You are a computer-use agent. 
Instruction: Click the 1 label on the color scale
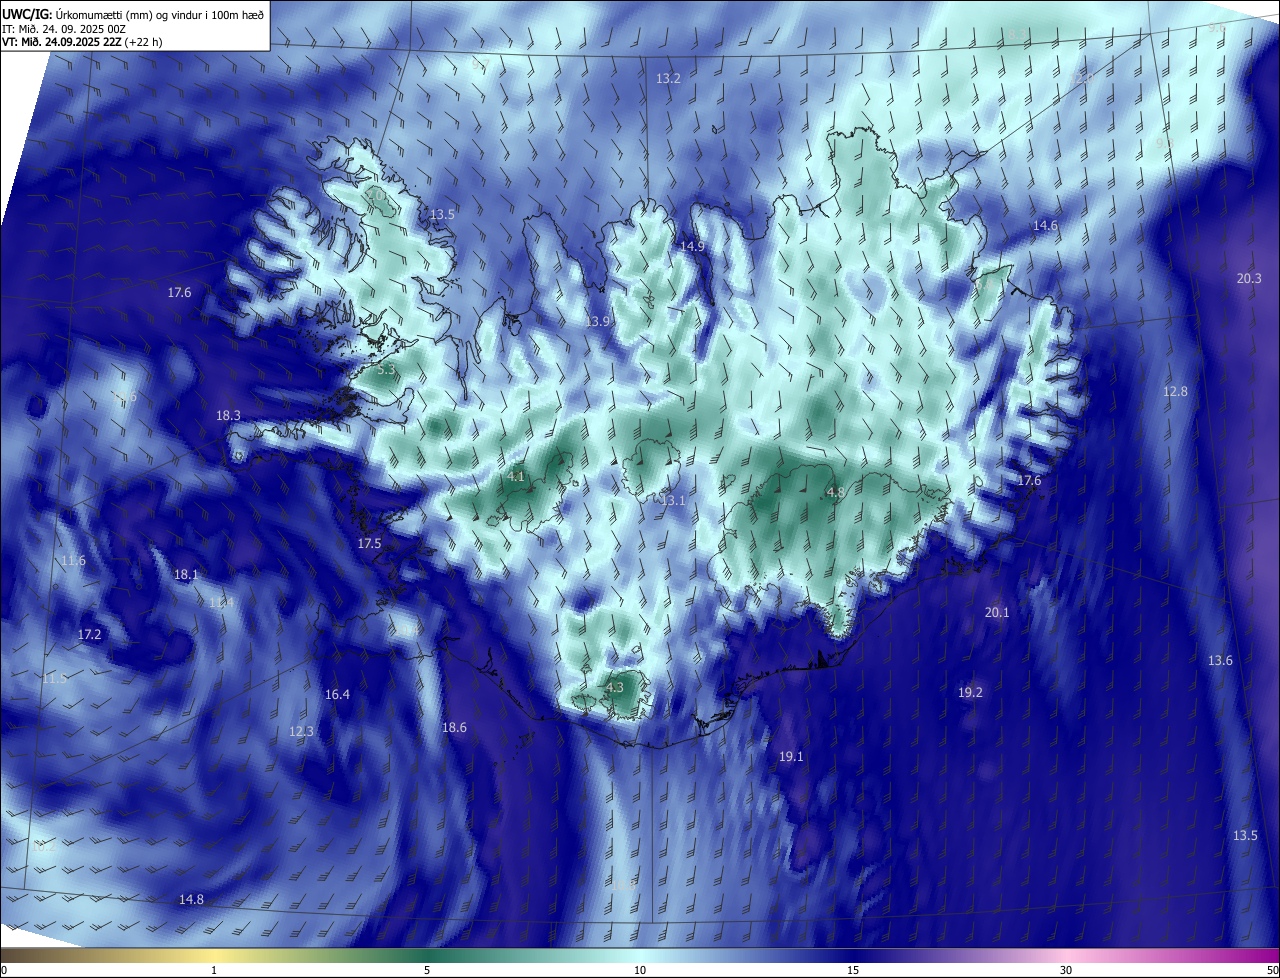coord(214,970)
